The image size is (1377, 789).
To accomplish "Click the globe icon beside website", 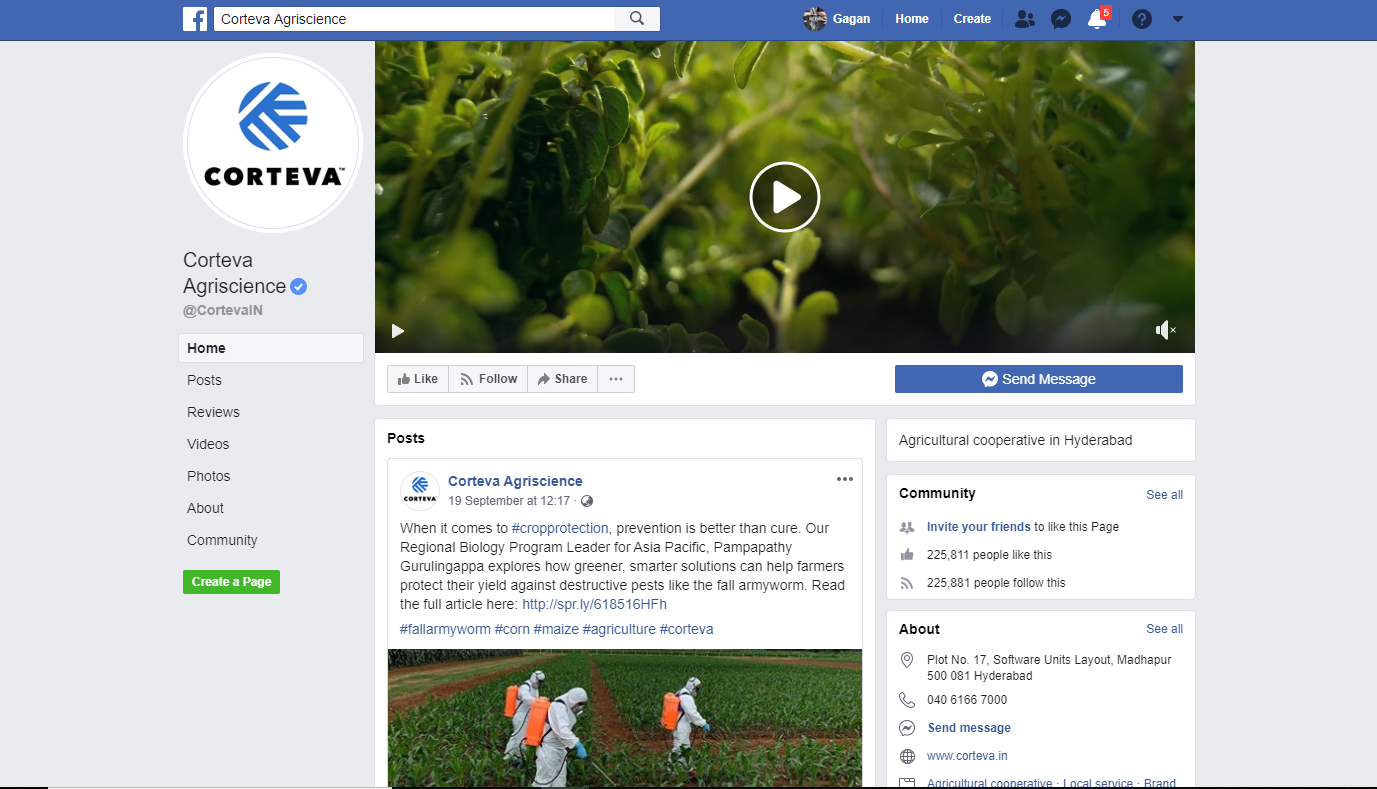I will (907, 756).
